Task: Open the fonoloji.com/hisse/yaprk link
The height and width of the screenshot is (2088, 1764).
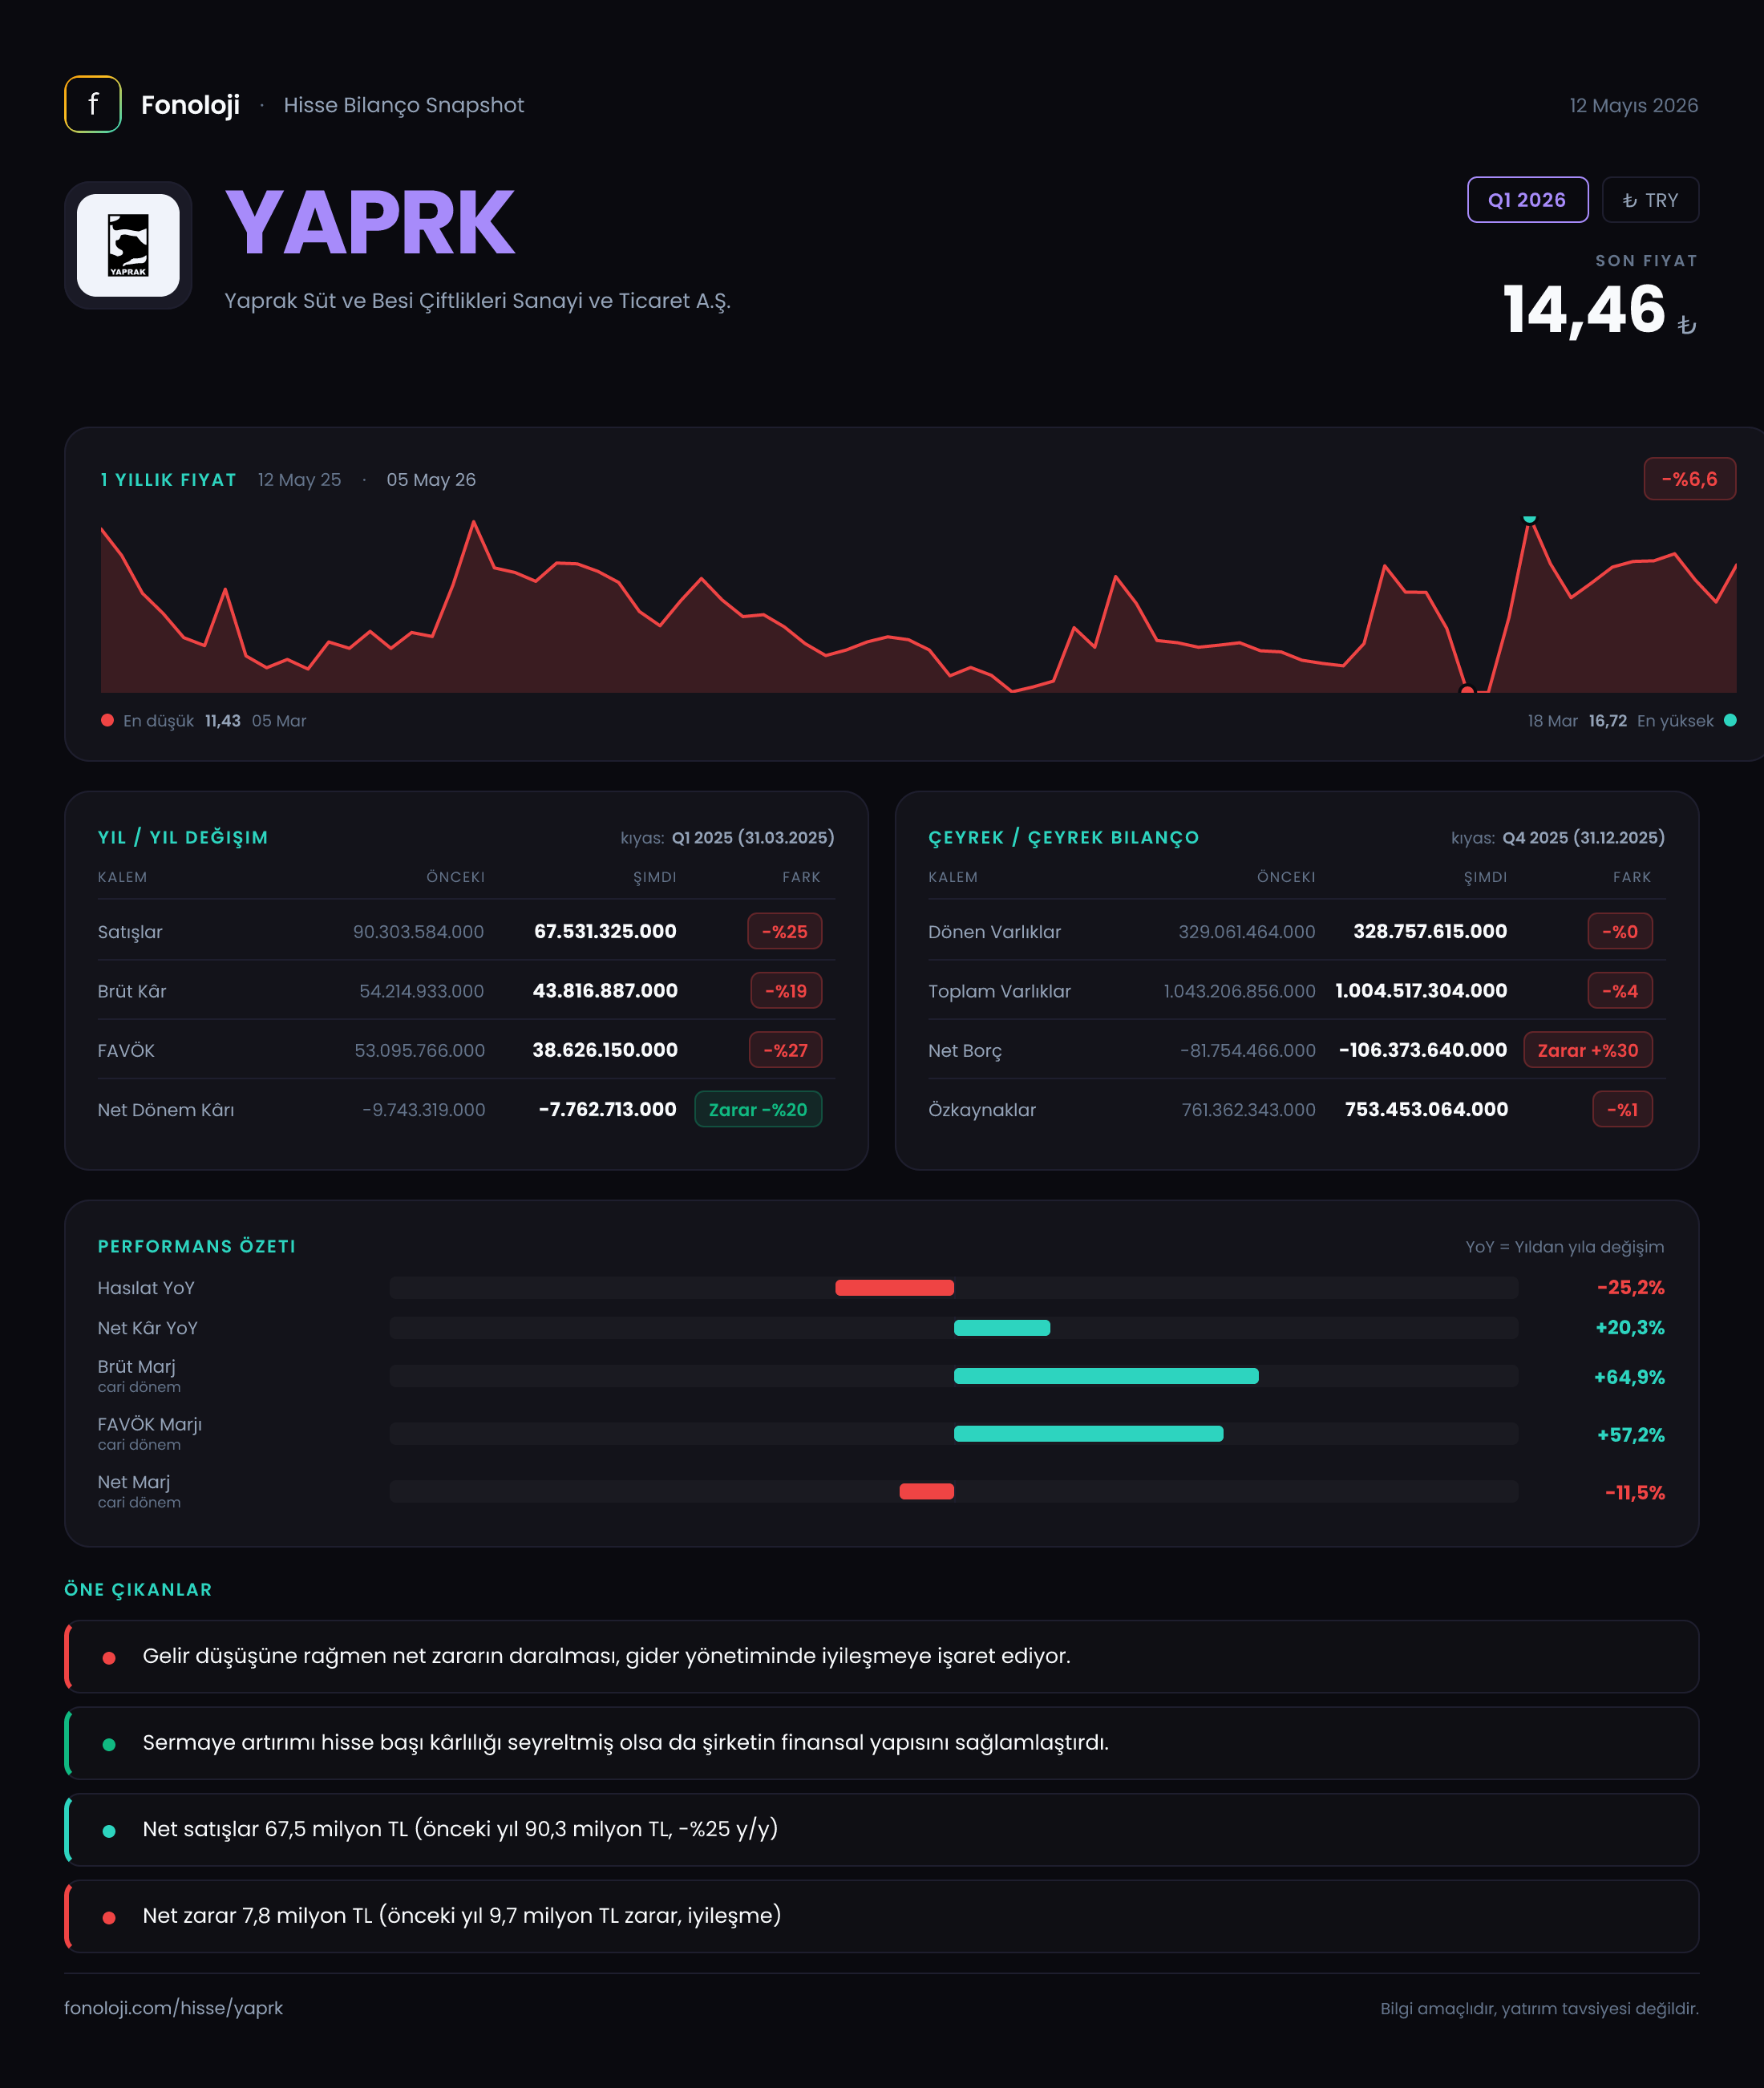Action: 174,2008
